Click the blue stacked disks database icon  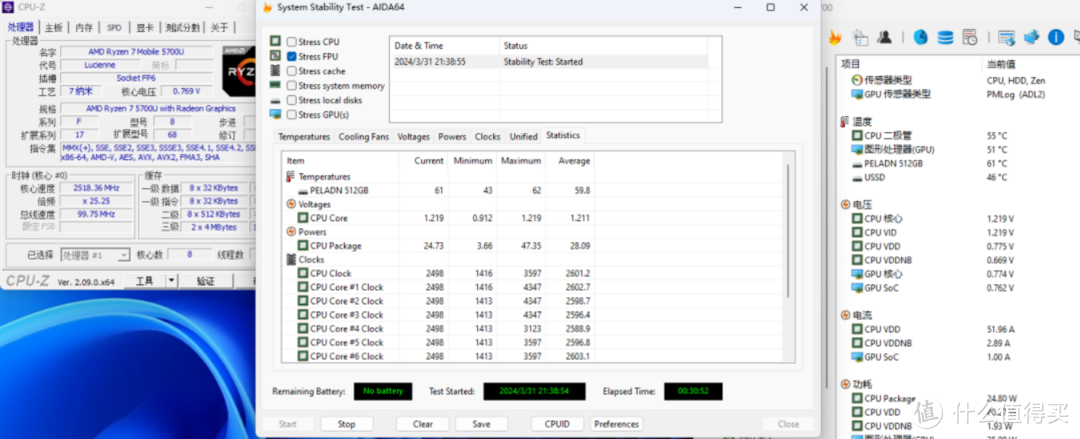(x=945, y=37)
